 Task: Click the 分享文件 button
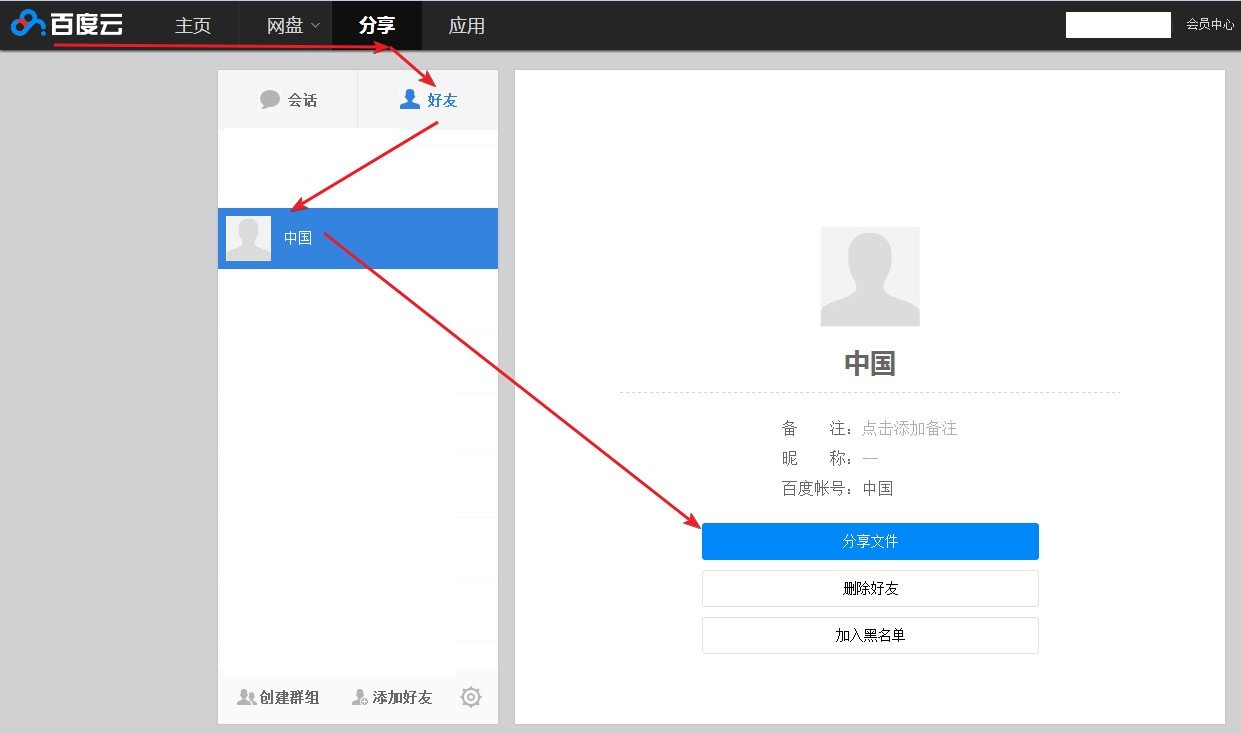pos(869,541)
